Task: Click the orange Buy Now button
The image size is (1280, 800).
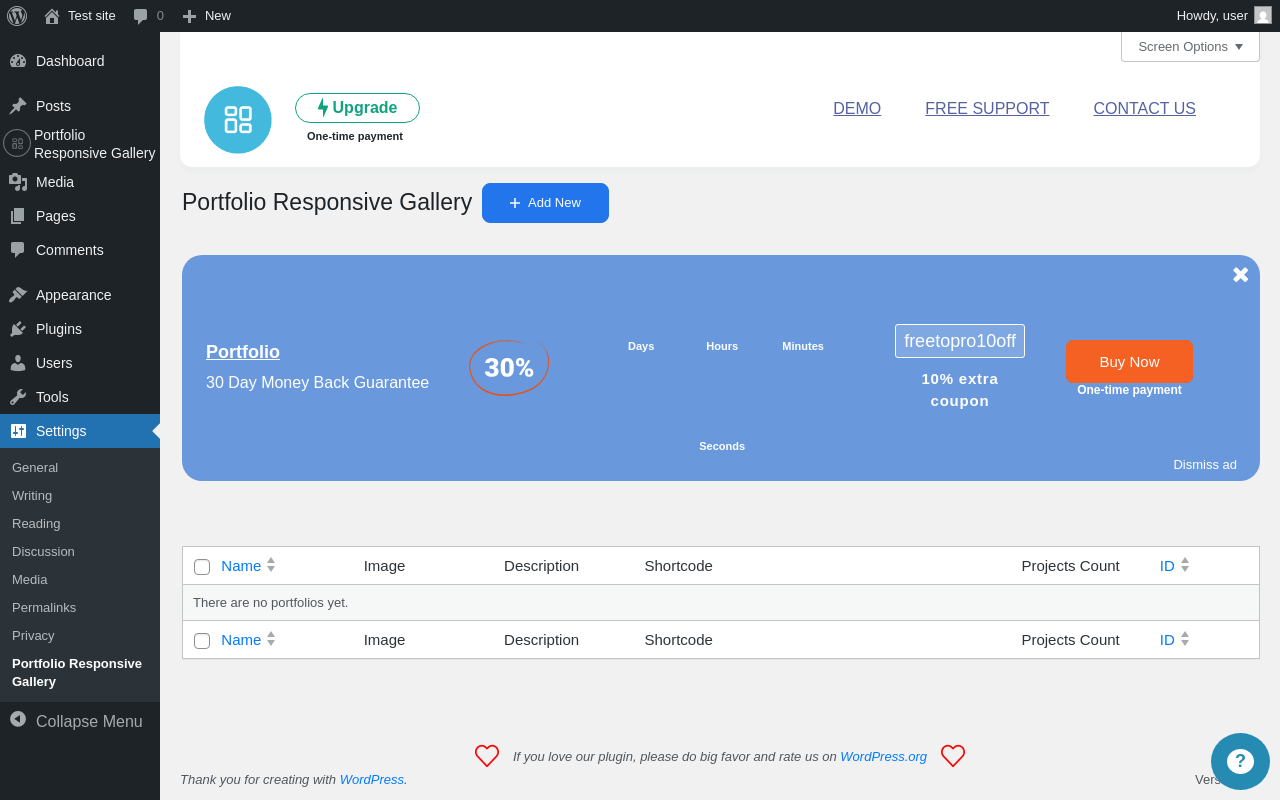Action: tap(1129, 361)
